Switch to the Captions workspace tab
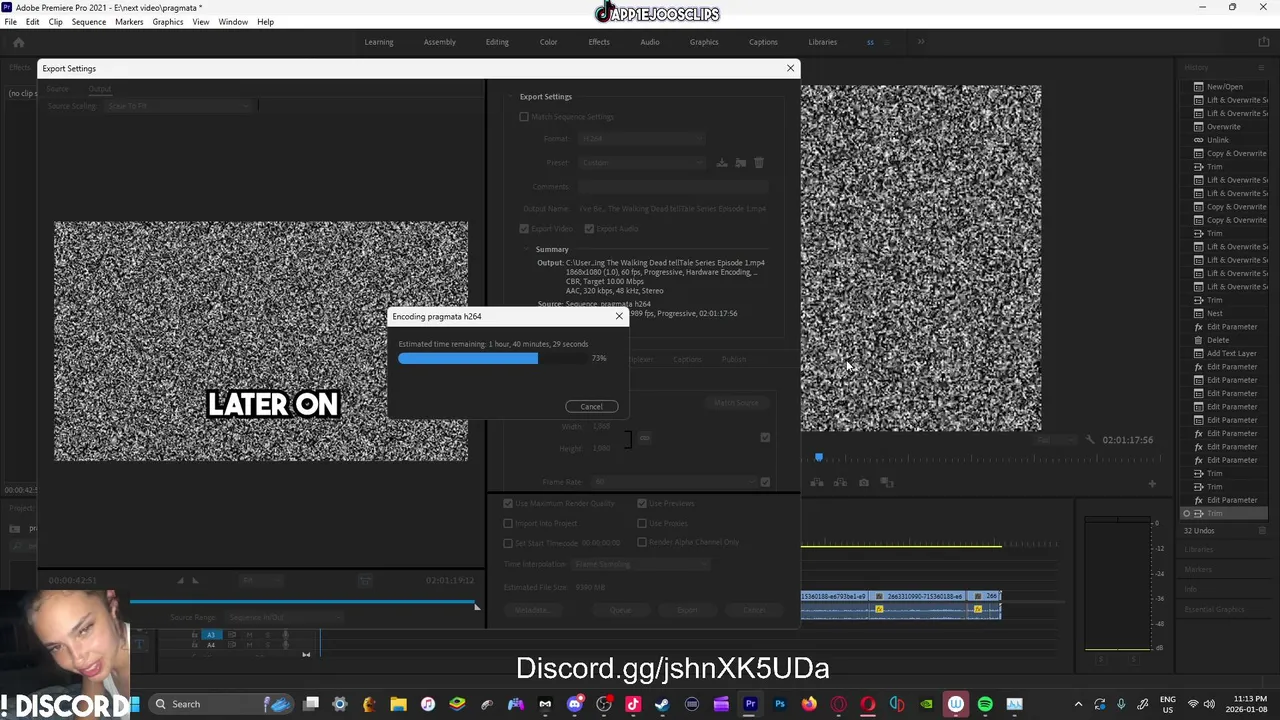This screenshot has width=1280, height=720. coord(763,42)
